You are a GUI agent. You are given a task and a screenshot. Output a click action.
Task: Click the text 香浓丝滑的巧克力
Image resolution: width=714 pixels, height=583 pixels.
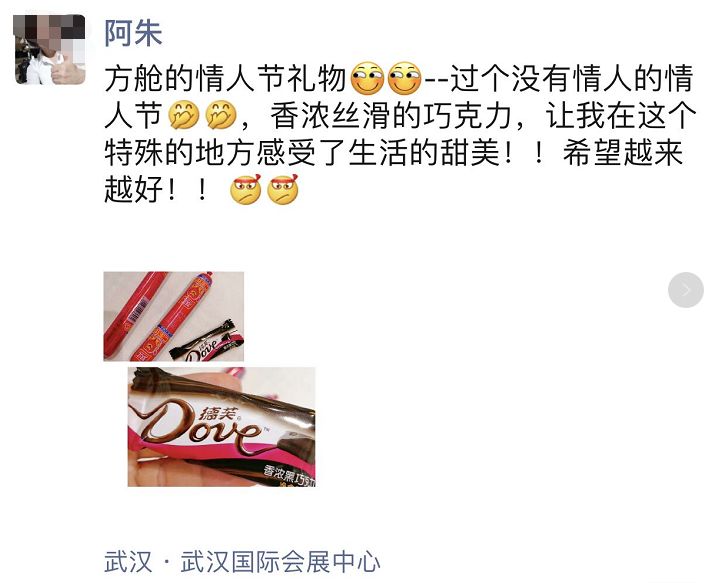(x=391, y=115)
